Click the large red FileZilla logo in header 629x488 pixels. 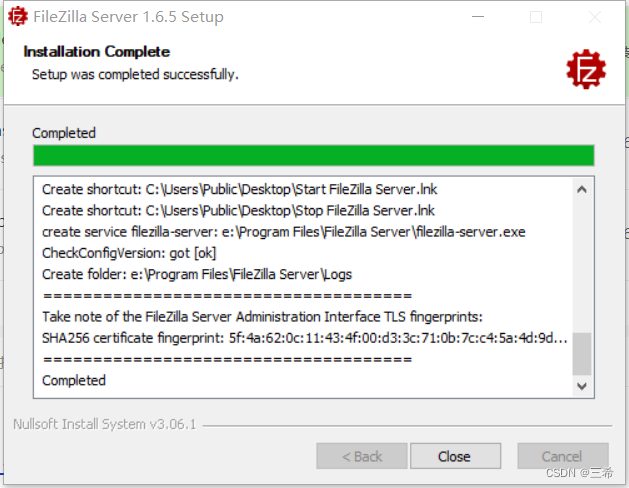(586, 69)
